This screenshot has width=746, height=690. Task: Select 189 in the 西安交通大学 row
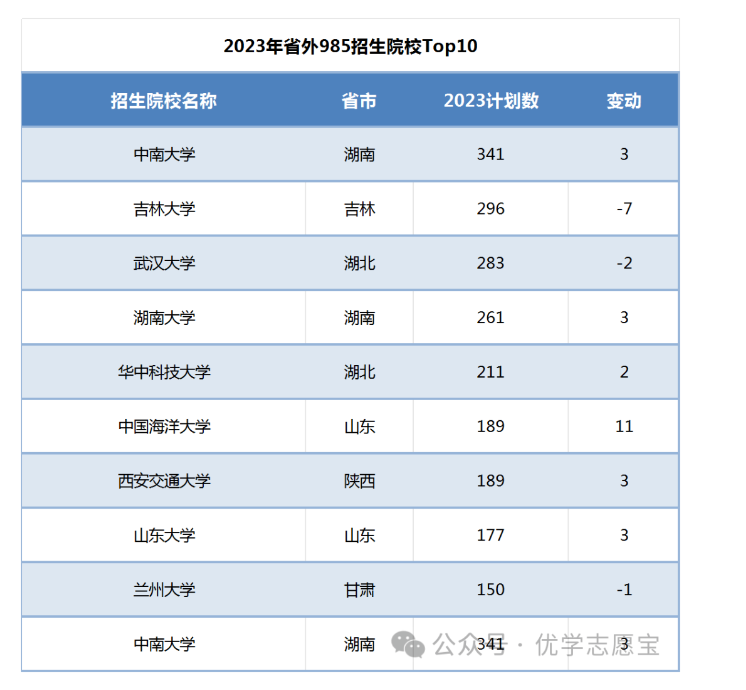coord(491,480)
